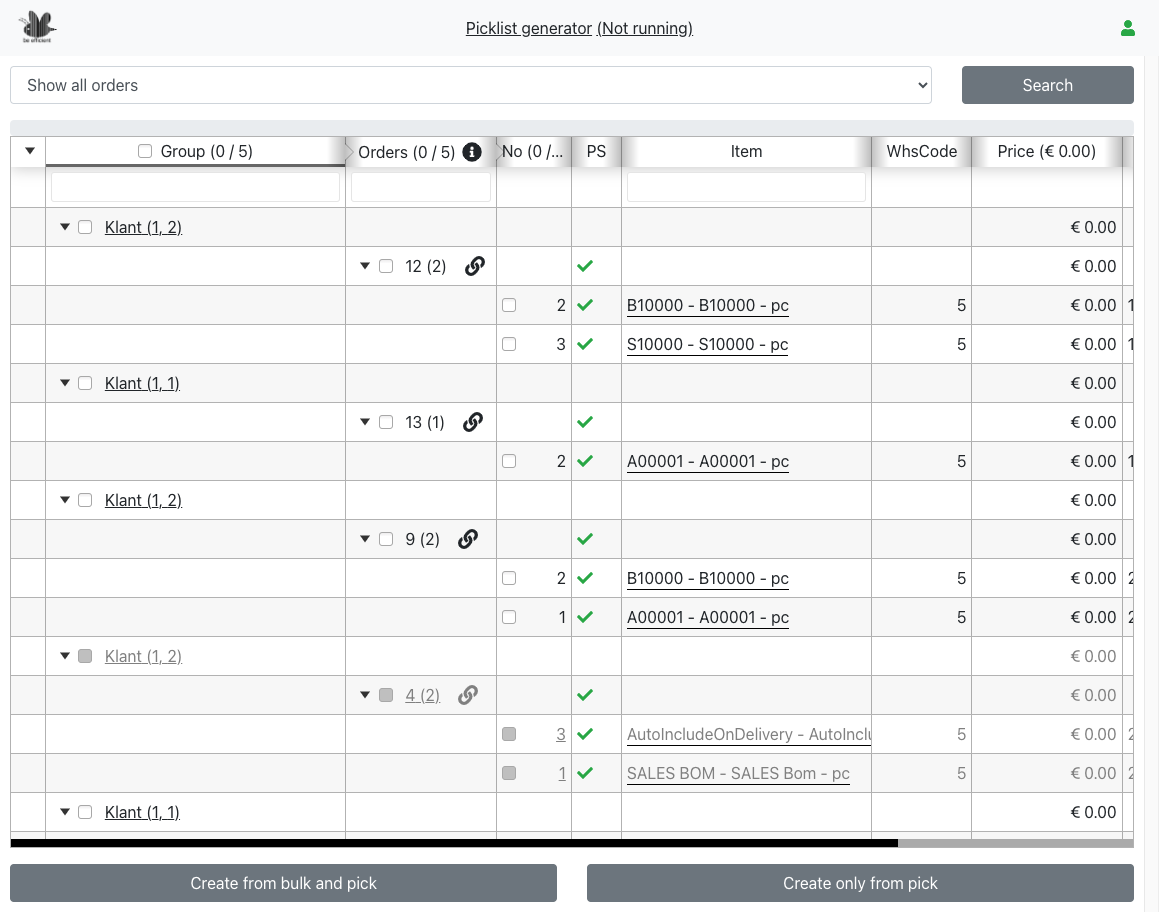The width and height of the screenshot is (1159, 912).
Task: Open the Show all orders dropdown
Action: coord(470,85)
